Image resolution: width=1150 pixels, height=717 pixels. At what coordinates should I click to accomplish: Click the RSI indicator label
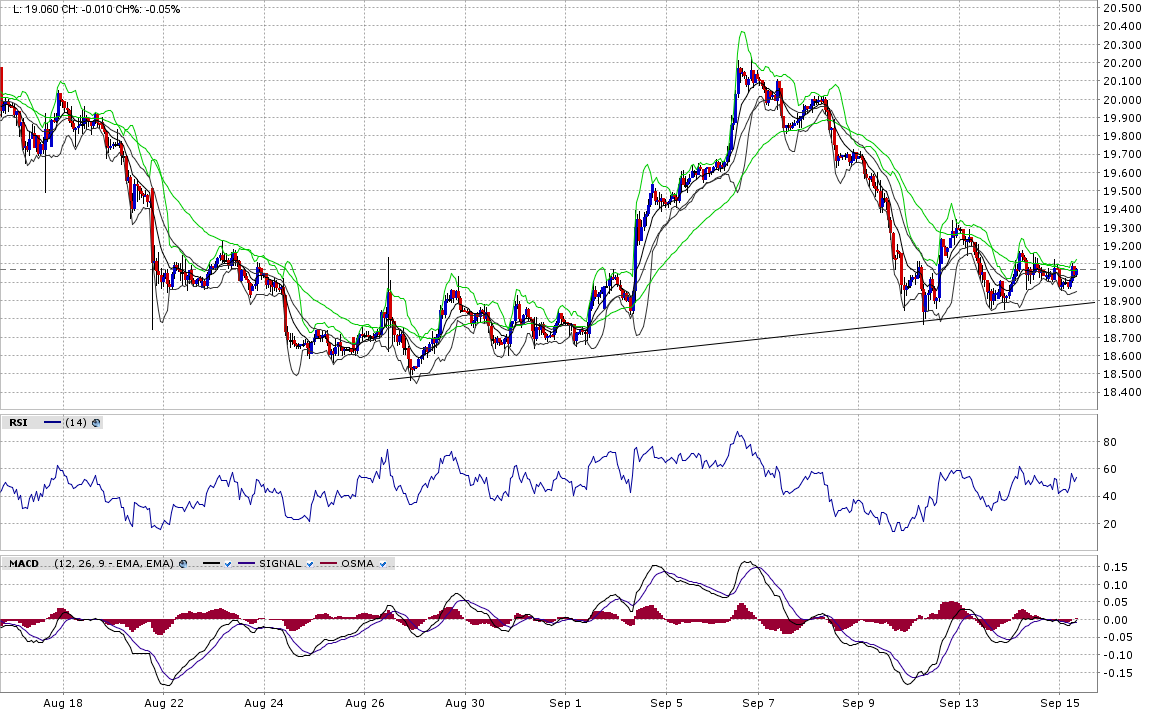pos(19,423)
